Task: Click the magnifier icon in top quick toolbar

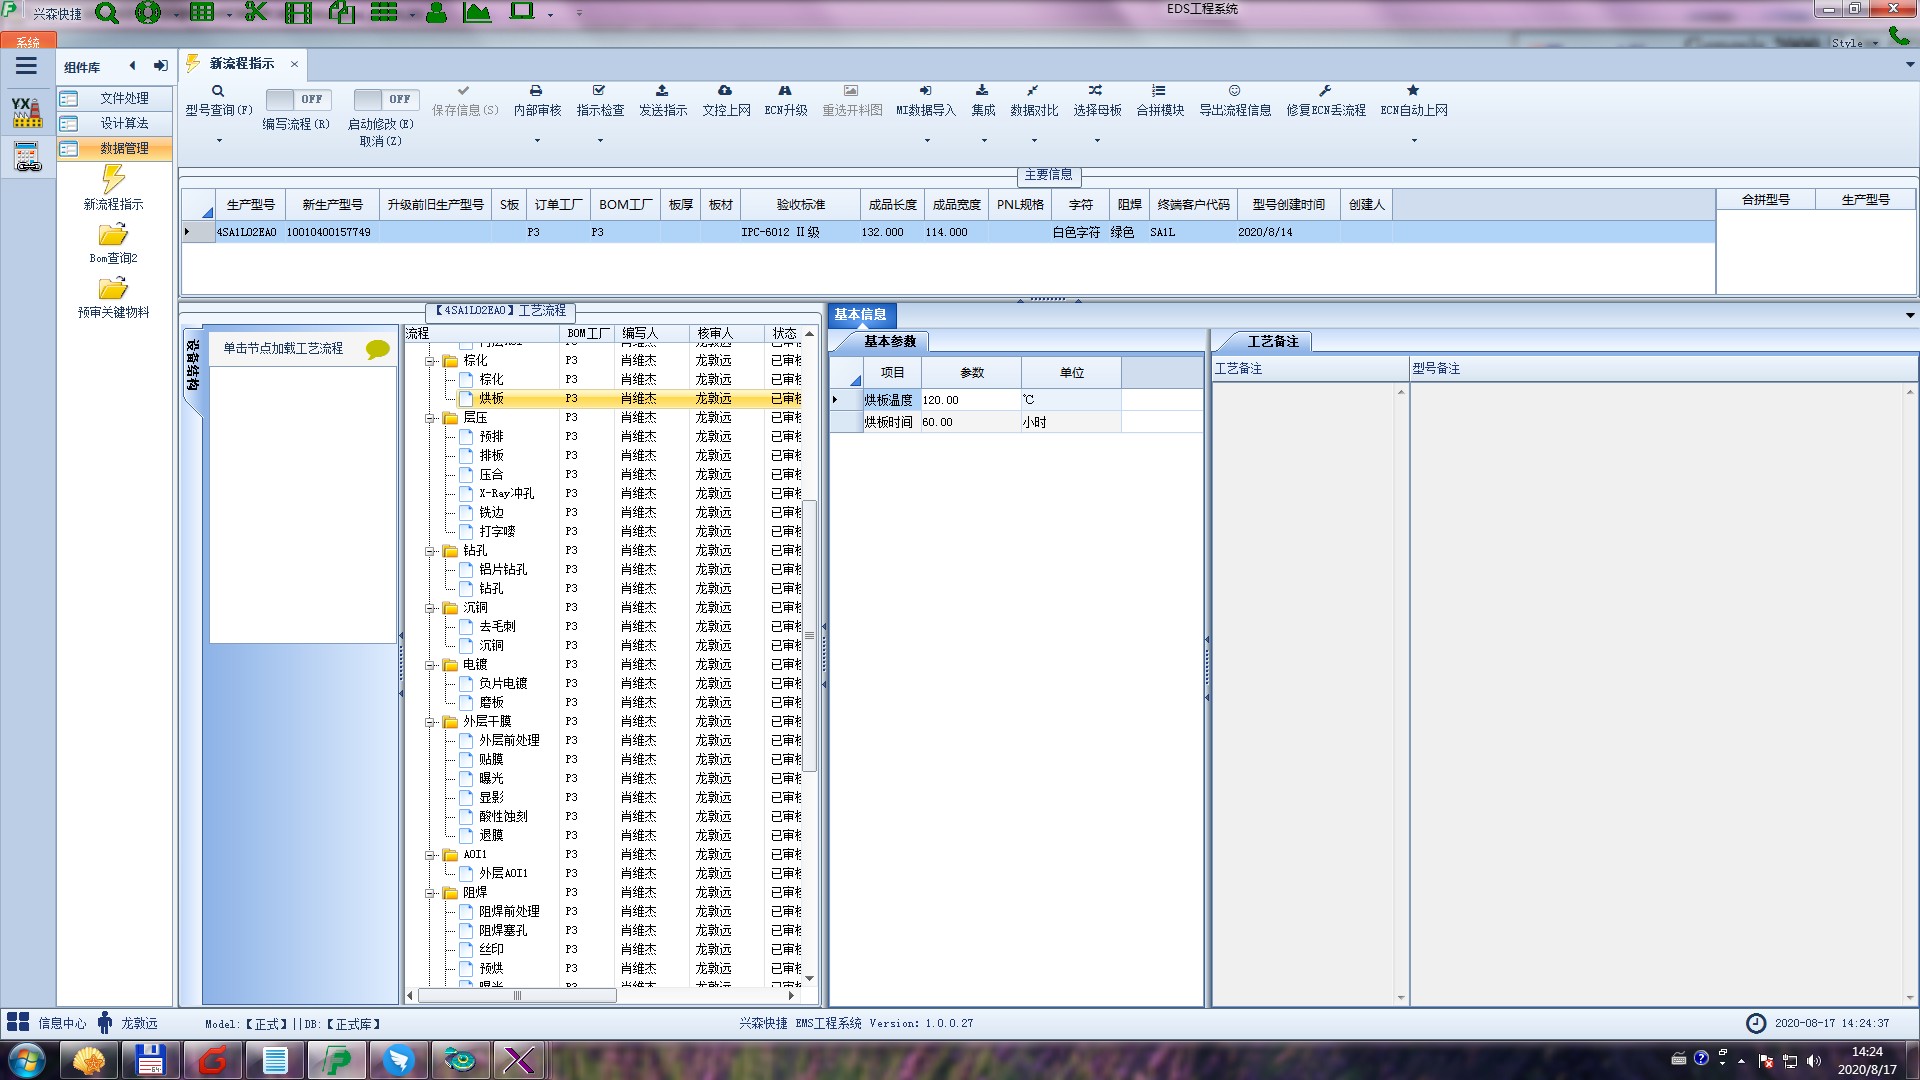Action: pos(107,13)
